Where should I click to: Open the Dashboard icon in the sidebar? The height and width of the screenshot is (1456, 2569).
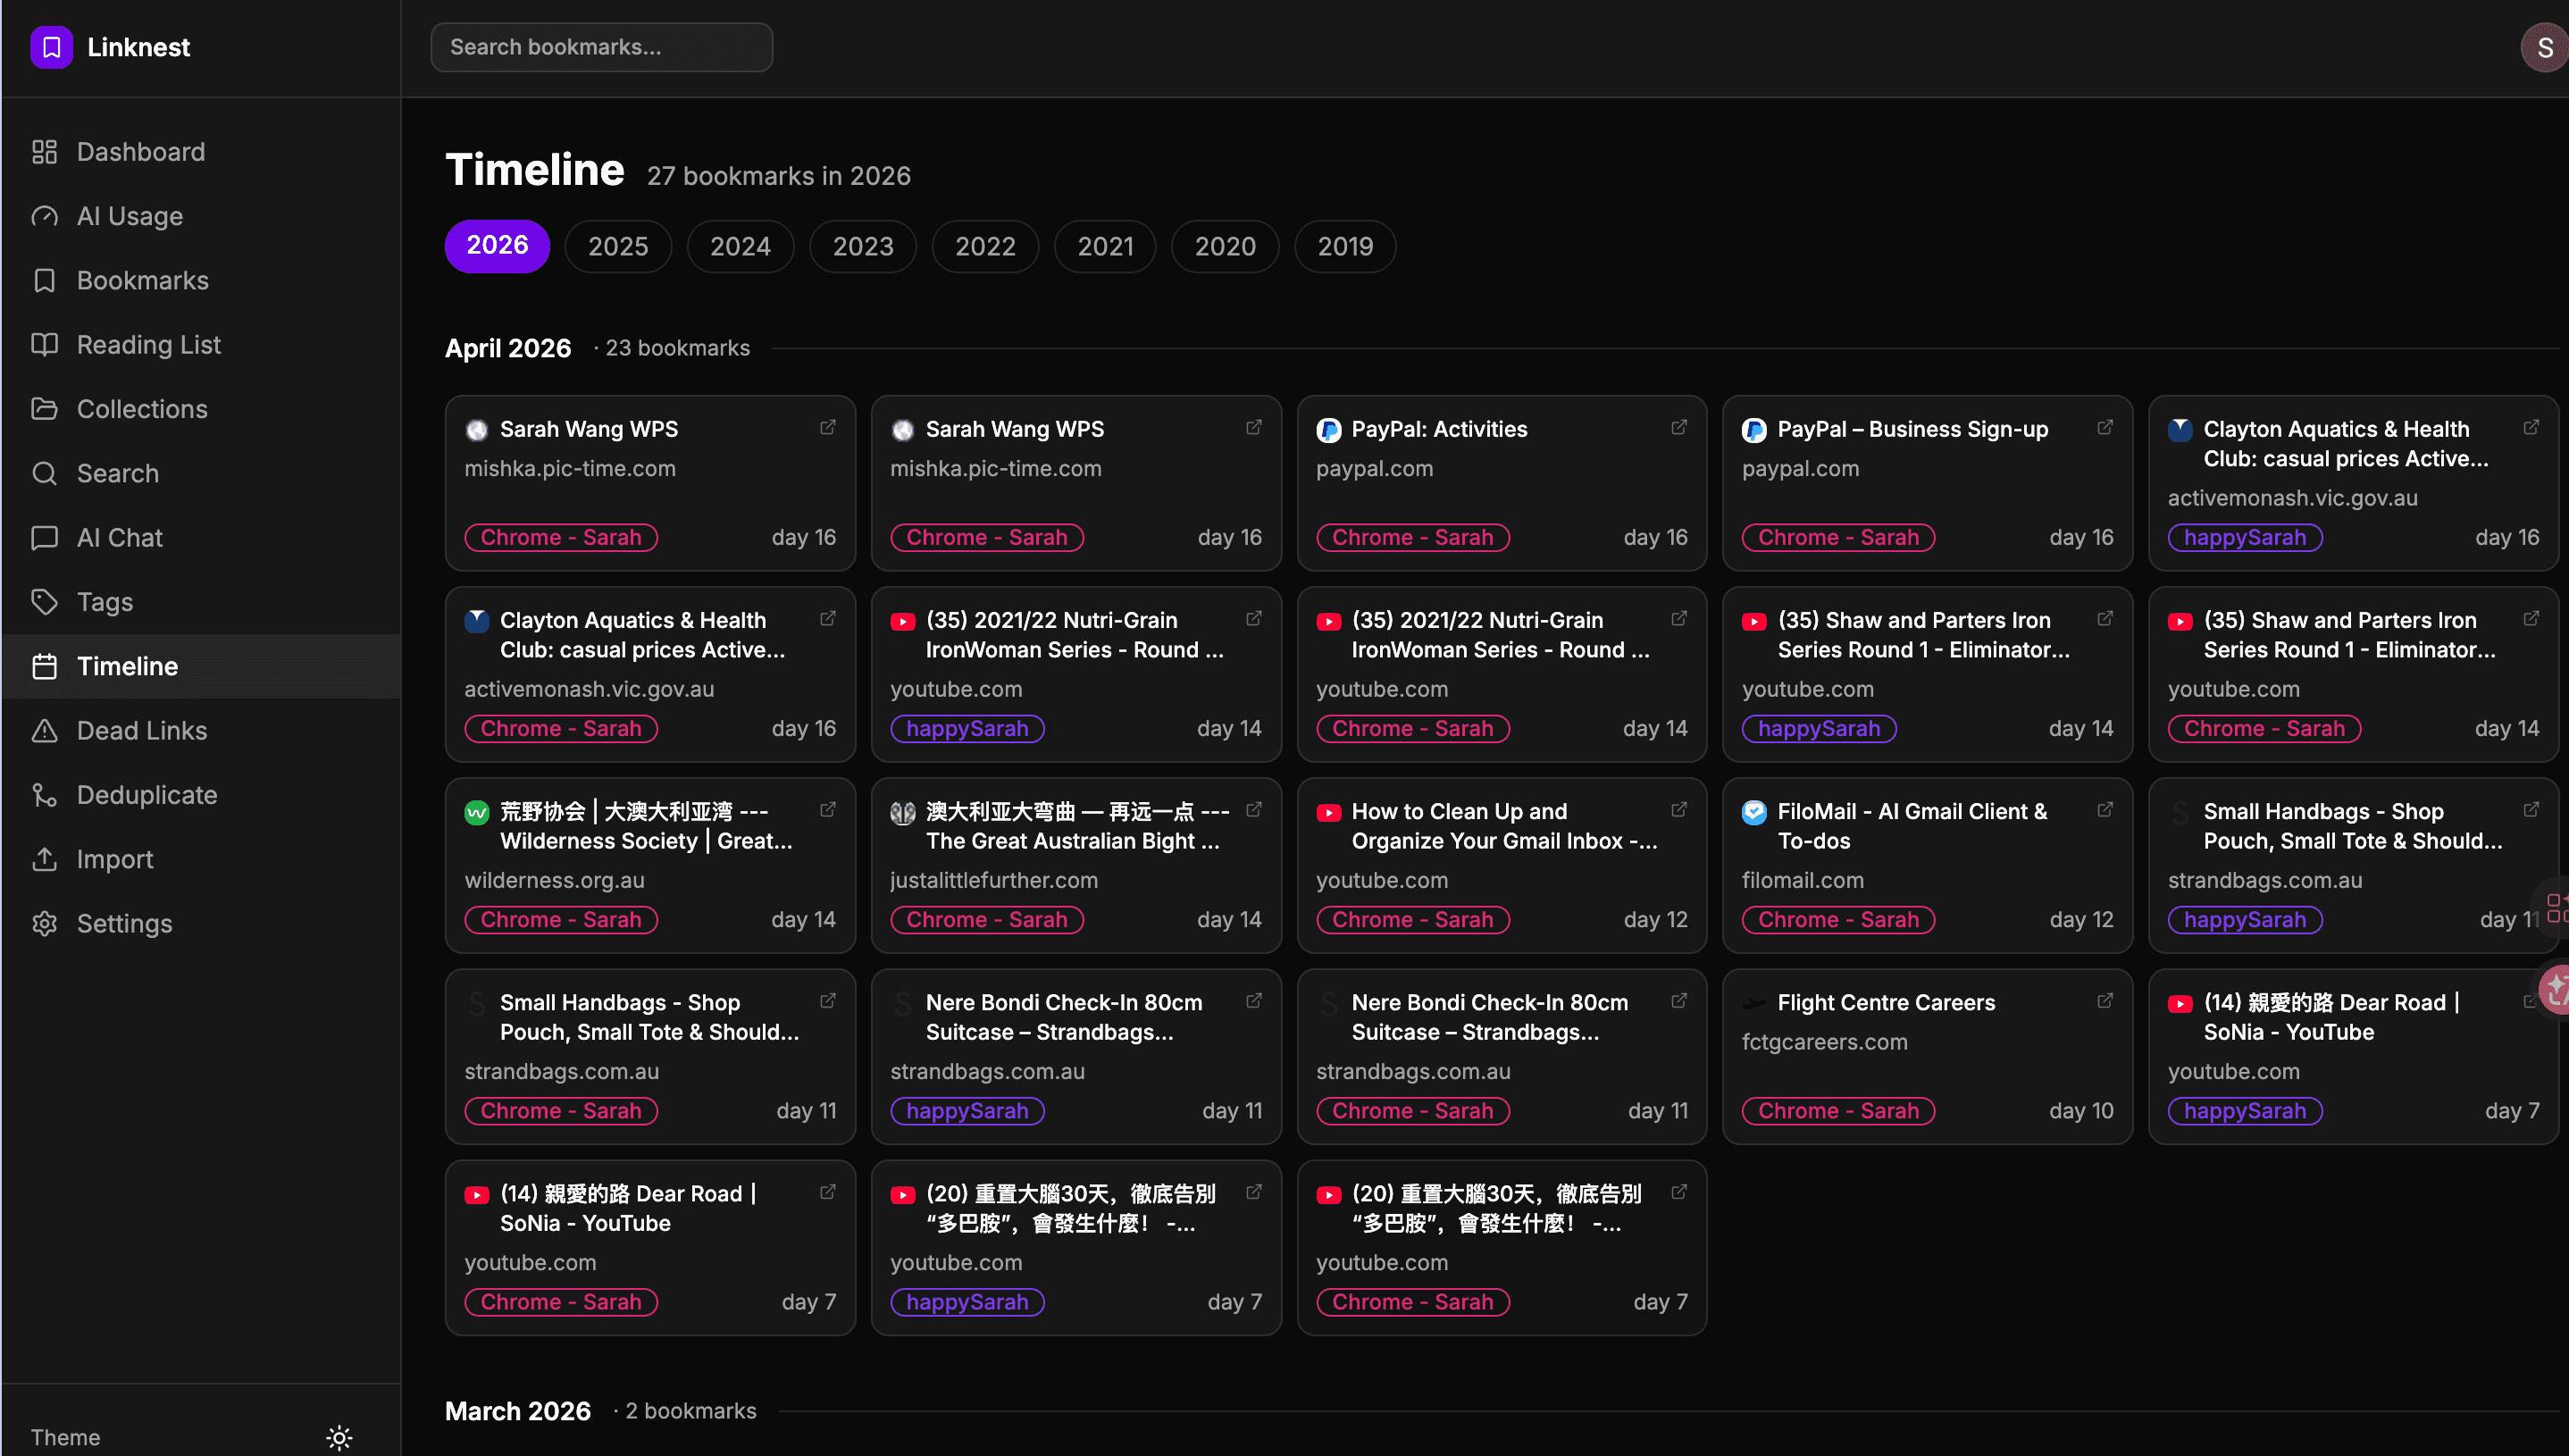pos(44,152)
